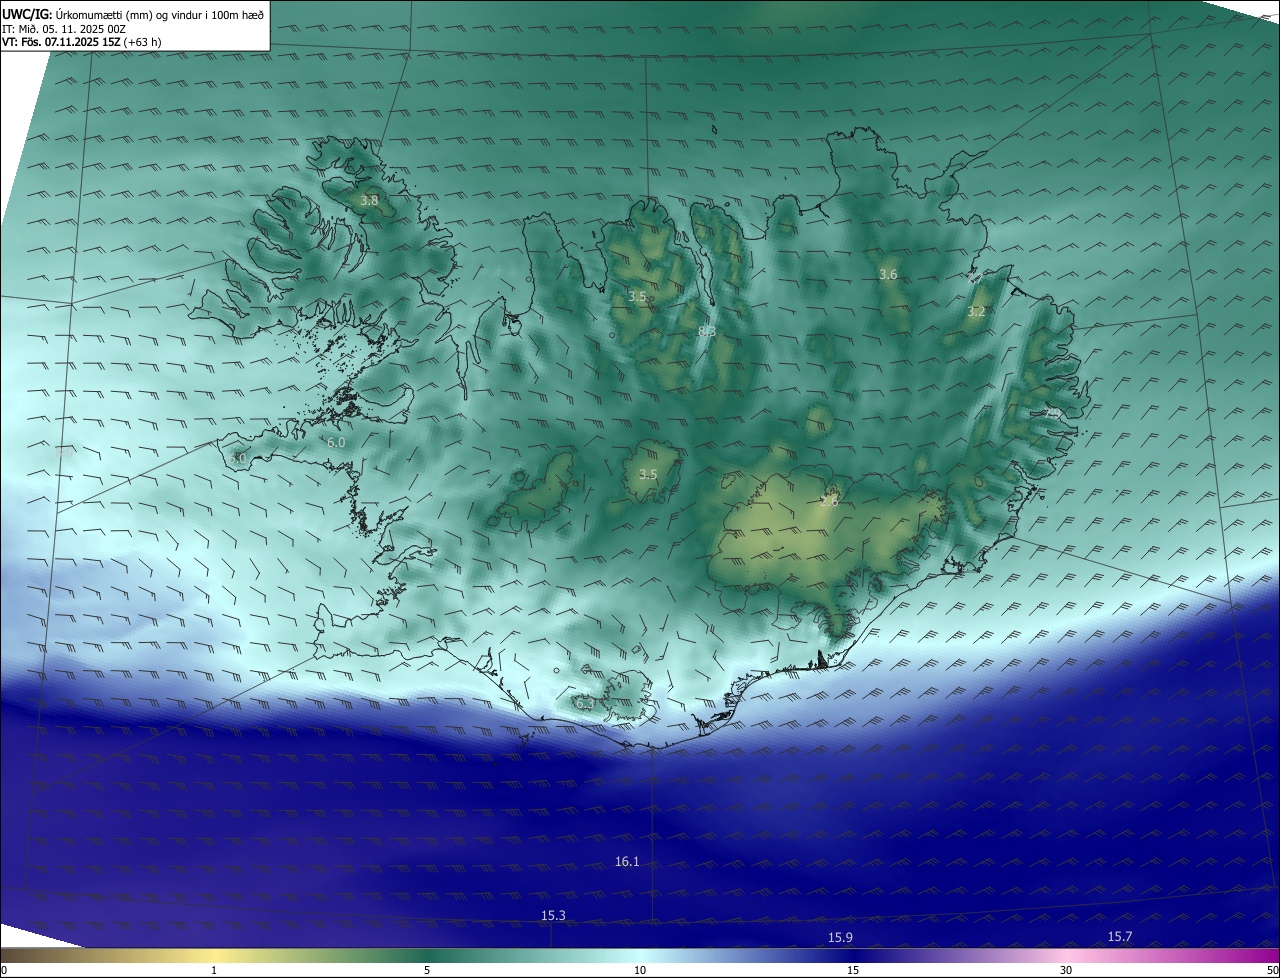The image size is (1280, 978).
Task: Click the pale yellow color bar segment above 1
Action: (214, 955)
